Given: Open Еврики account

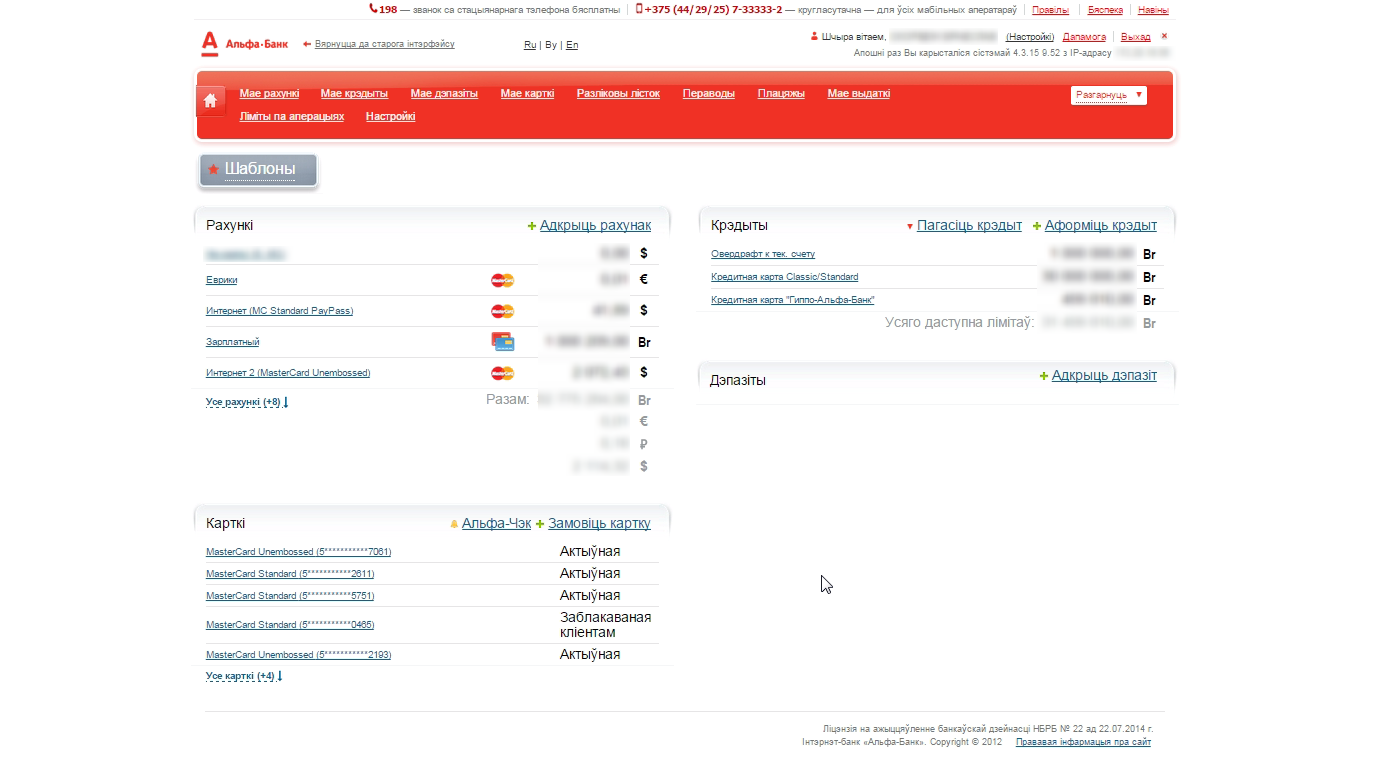Looking at the screenshot, I should pyautogui.click(x=222, y=280).
